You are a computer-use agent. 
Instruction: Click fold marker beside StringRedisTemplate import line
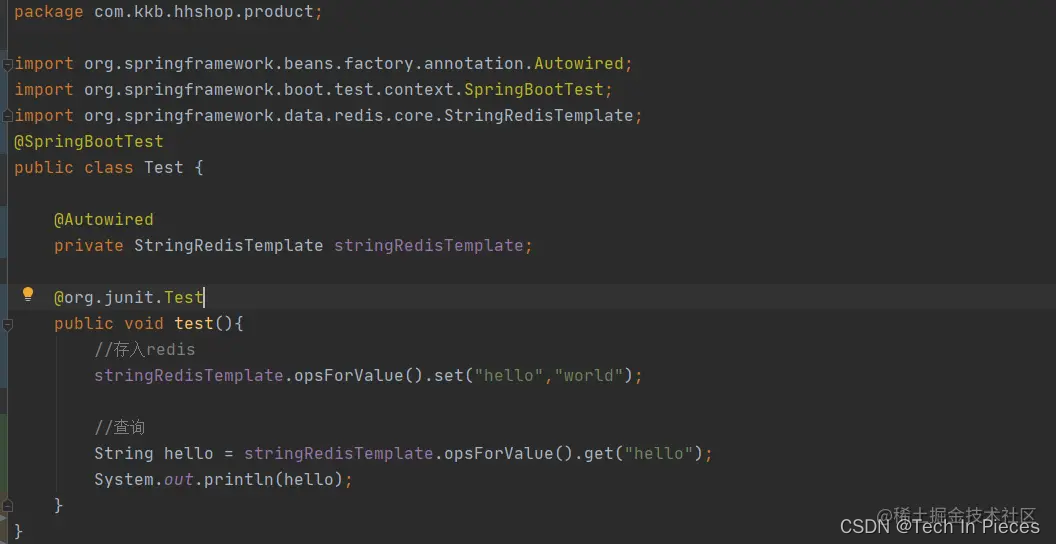coord(7,116)
